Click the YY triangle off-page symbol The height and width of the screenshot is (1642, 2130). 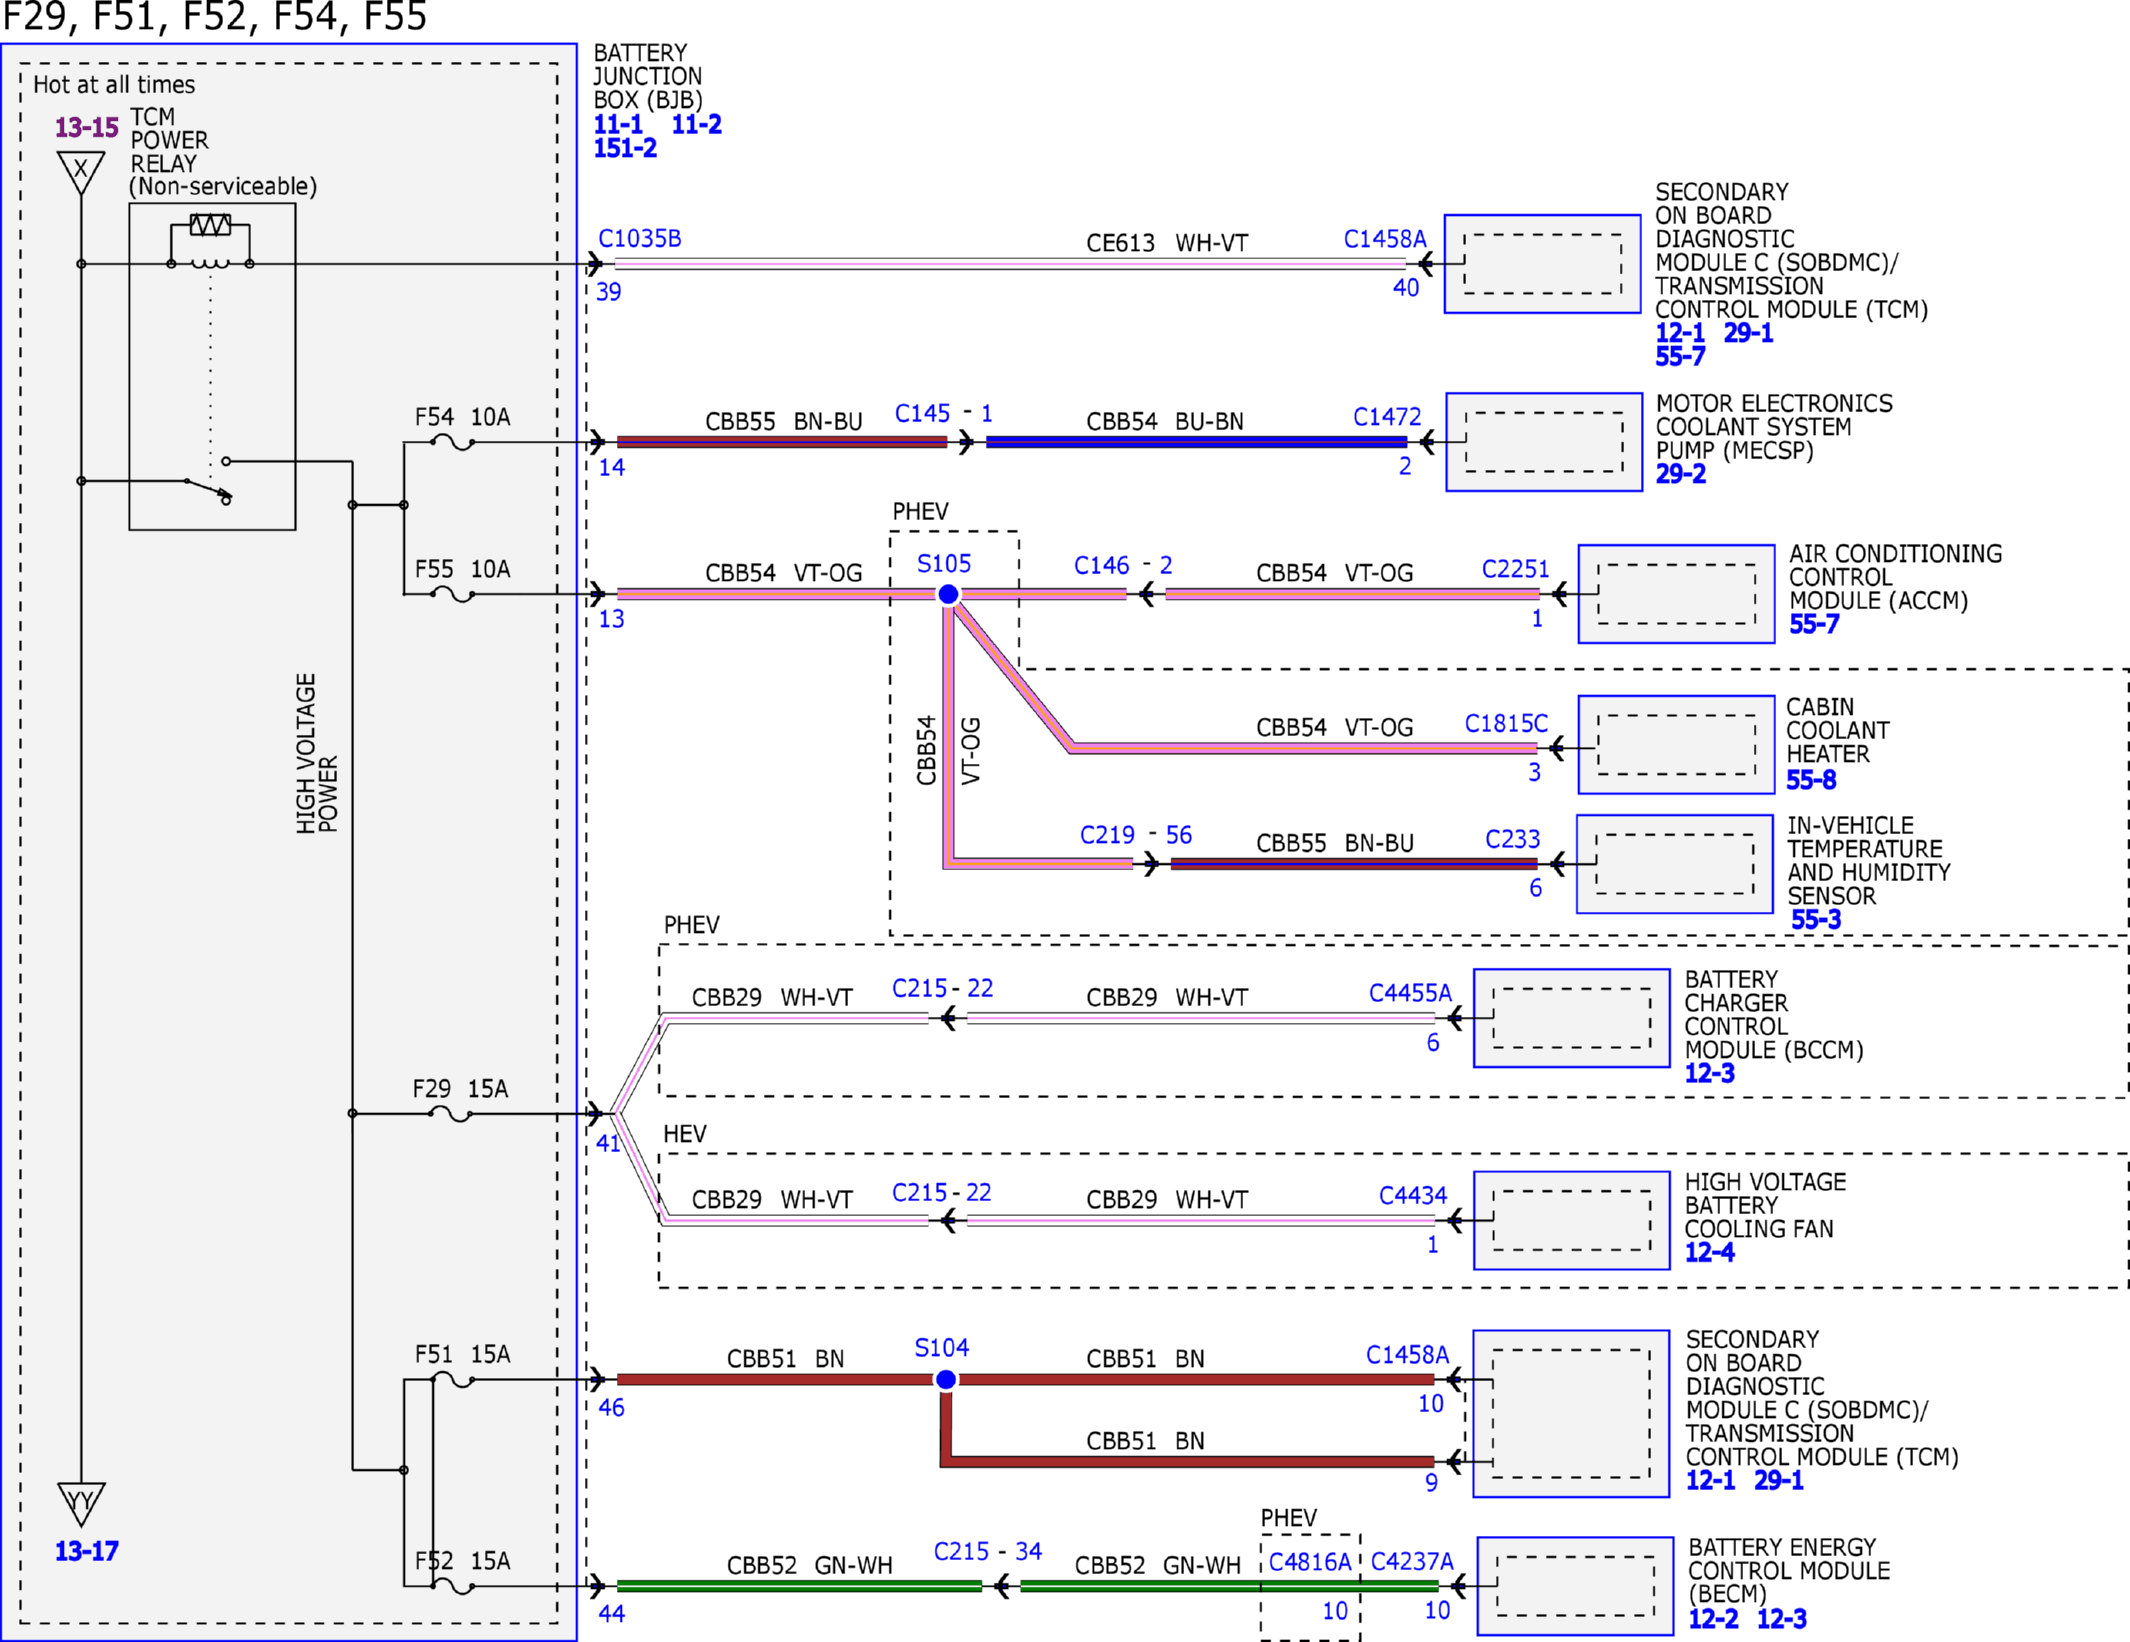click(81, 1503)
